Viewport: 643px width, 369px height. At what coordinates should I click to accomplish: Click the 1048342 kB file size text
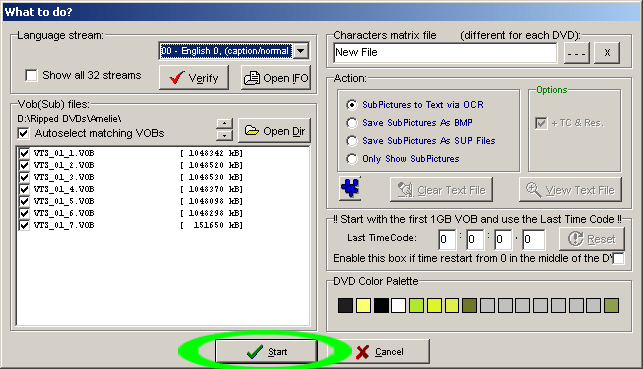coord(211,153)
